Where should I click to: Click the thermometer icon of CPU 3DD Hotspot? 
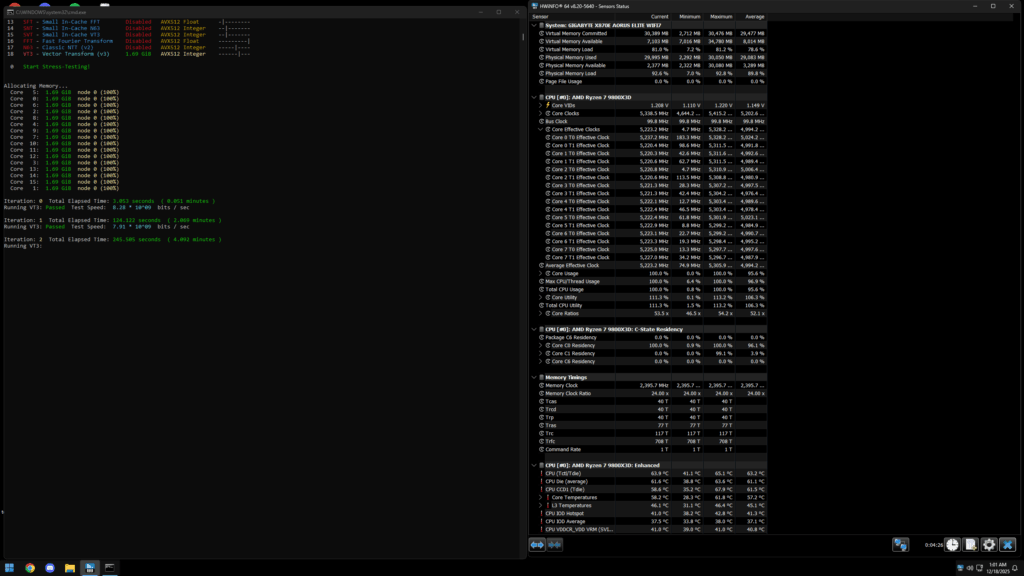pyautogui.click(x=541, y=513)
